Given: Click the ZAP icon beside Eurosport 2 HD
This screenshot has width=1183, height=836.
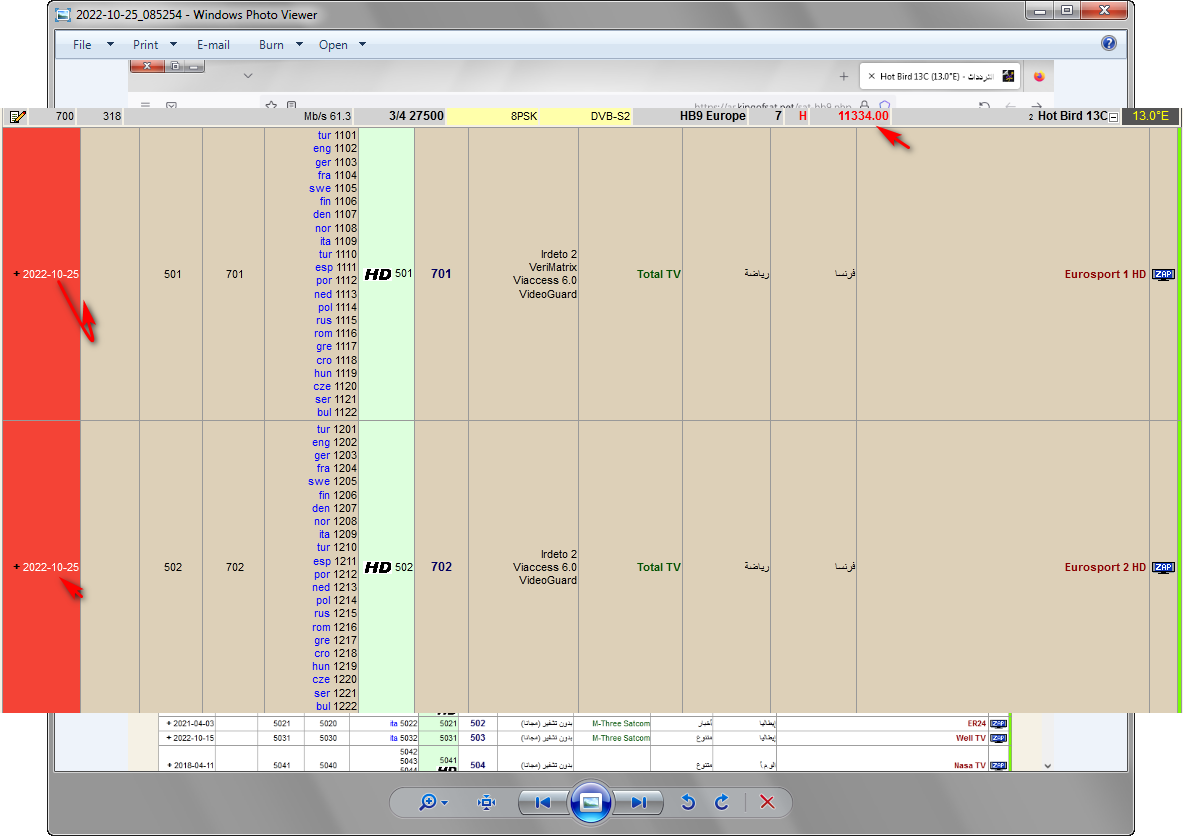Looking at the screenshot, I should 1163,567.
